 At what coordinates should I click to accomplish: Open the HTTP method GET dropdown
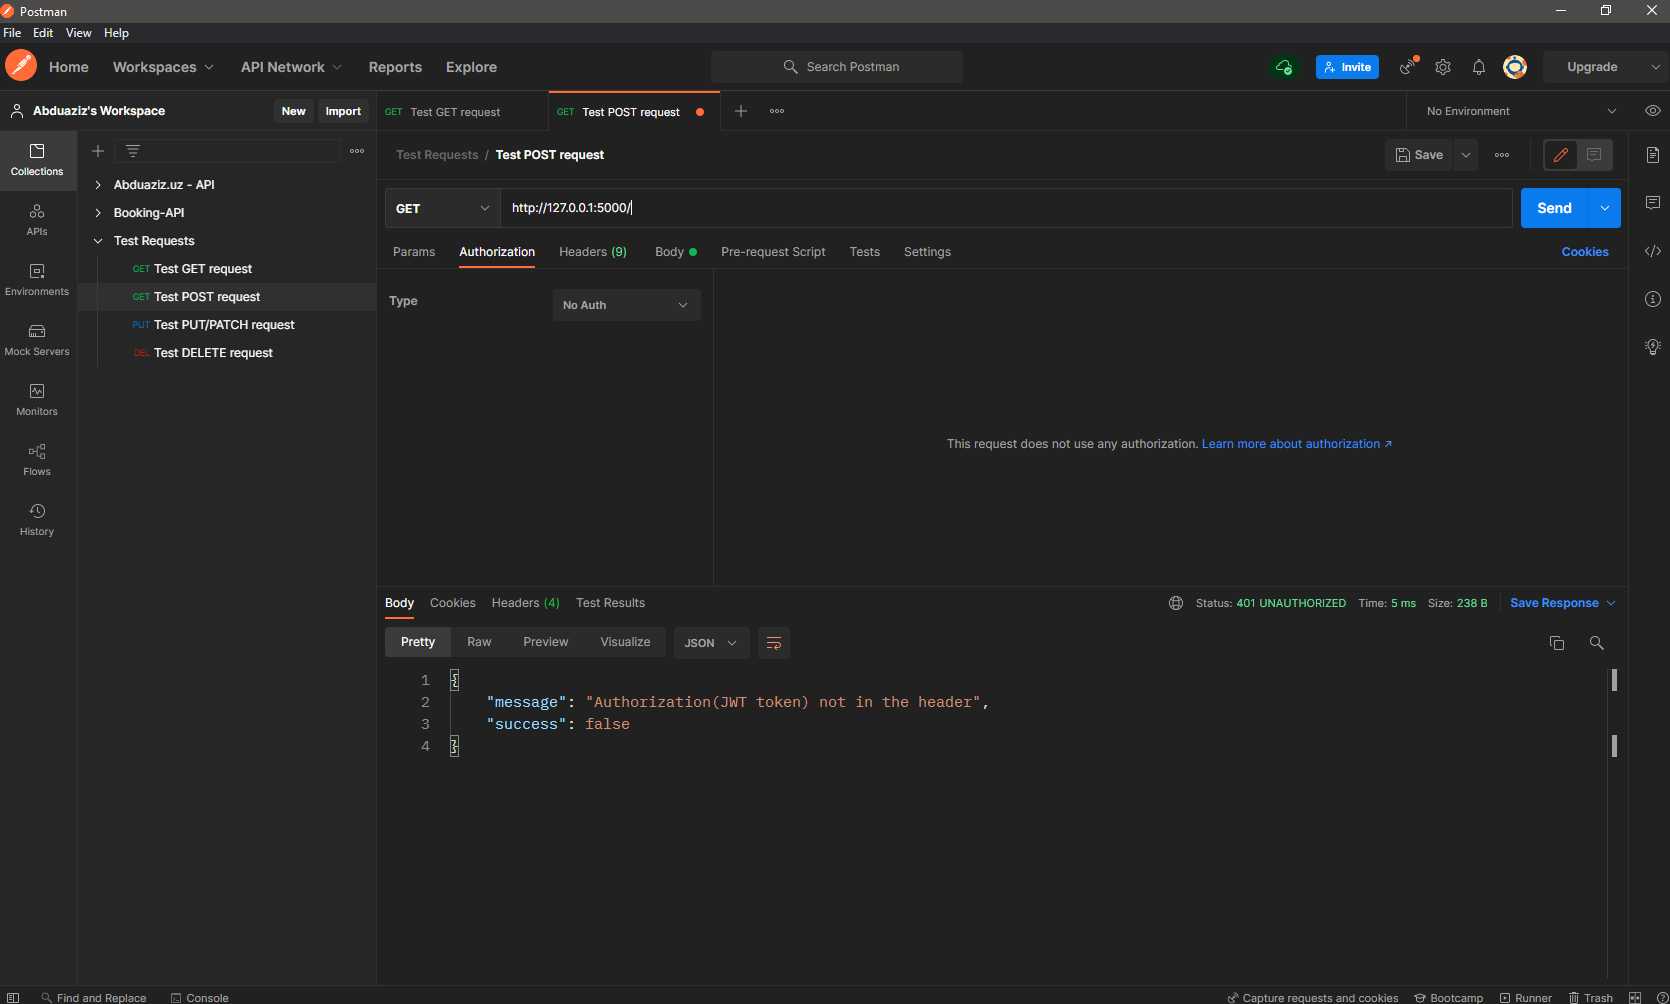[442, 208]
